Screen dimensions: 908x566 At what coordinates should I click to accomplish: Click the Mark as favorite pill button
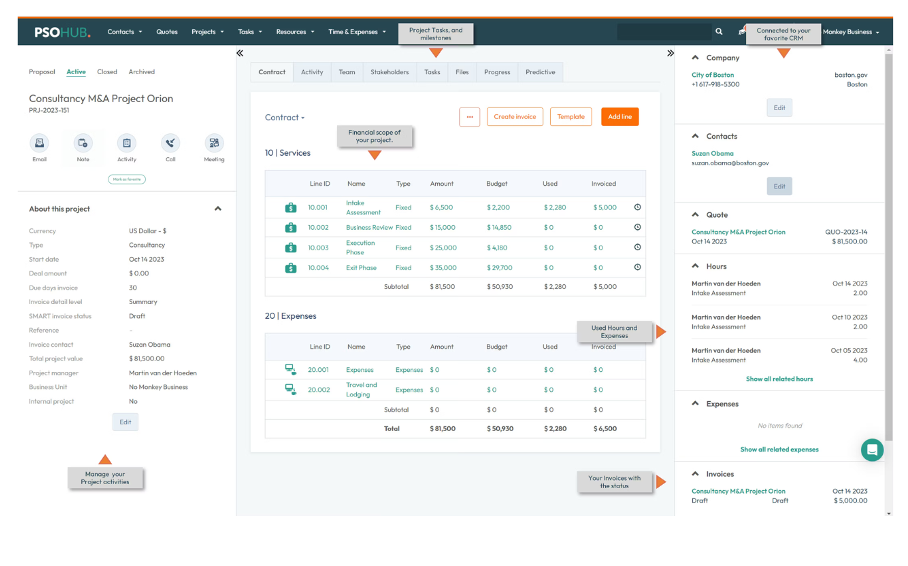point(127,180)
